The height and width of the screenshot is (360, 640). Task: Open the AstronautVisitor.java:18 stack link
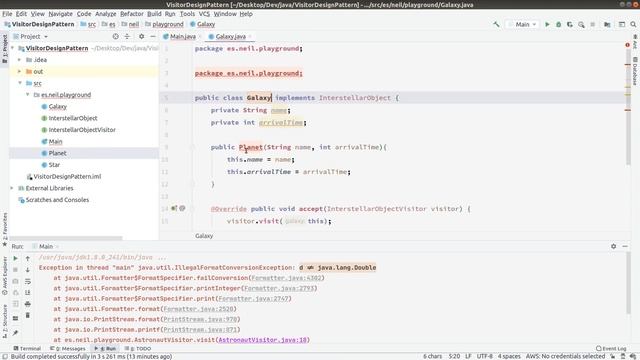tap(262, 340)
